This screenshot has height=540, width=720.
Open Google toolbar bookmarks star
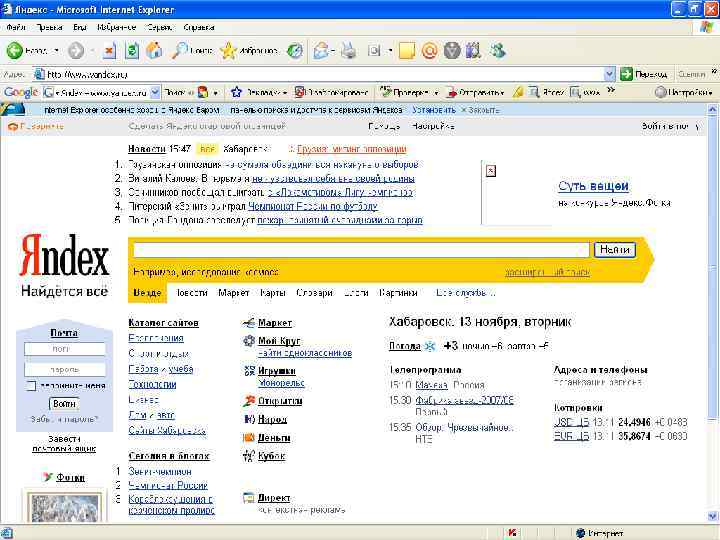coord(236,92)
